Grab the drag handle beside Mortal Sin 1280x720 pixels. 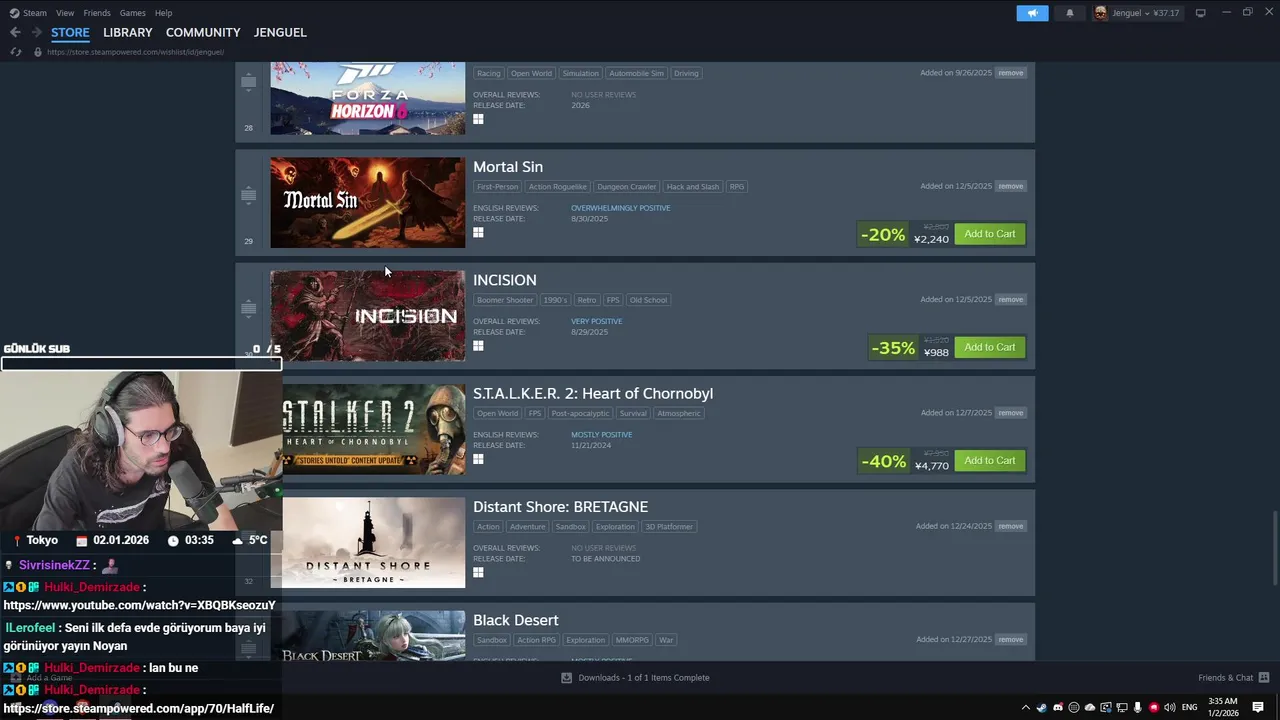pos(249,196)
